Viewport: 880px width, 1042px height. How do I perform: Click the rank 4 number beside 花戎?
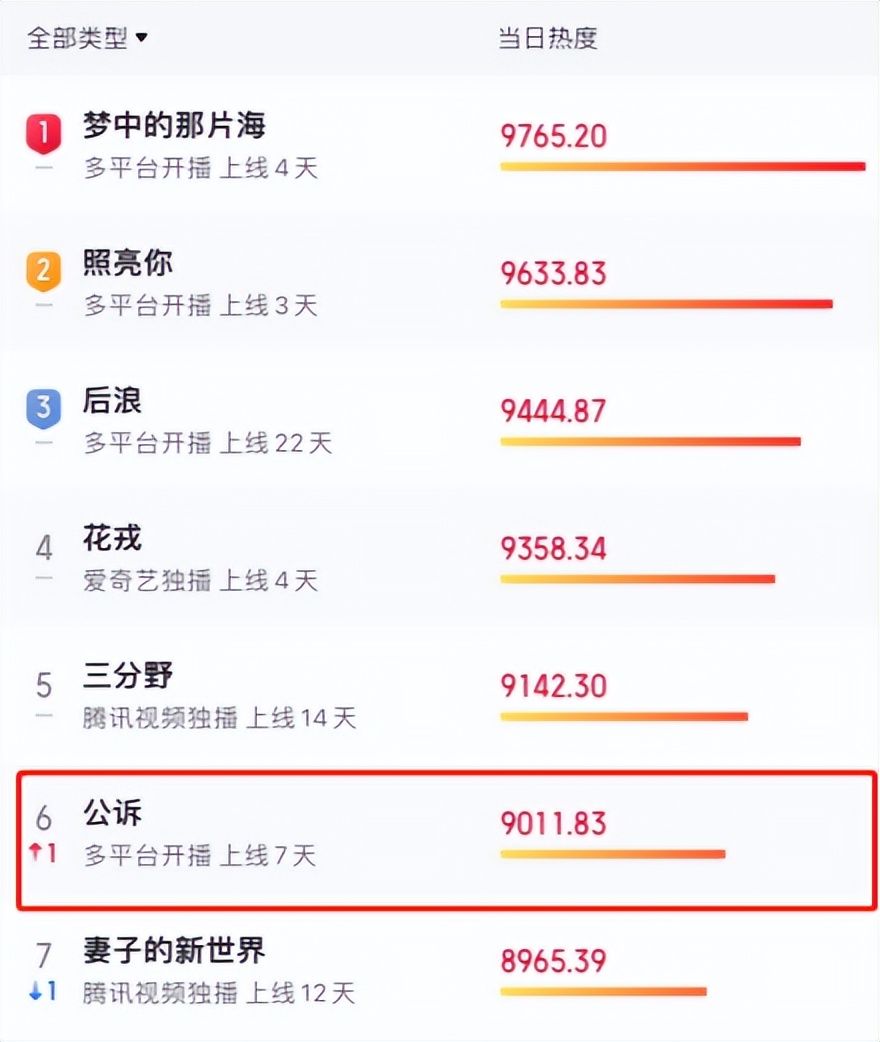coord(42,545)
